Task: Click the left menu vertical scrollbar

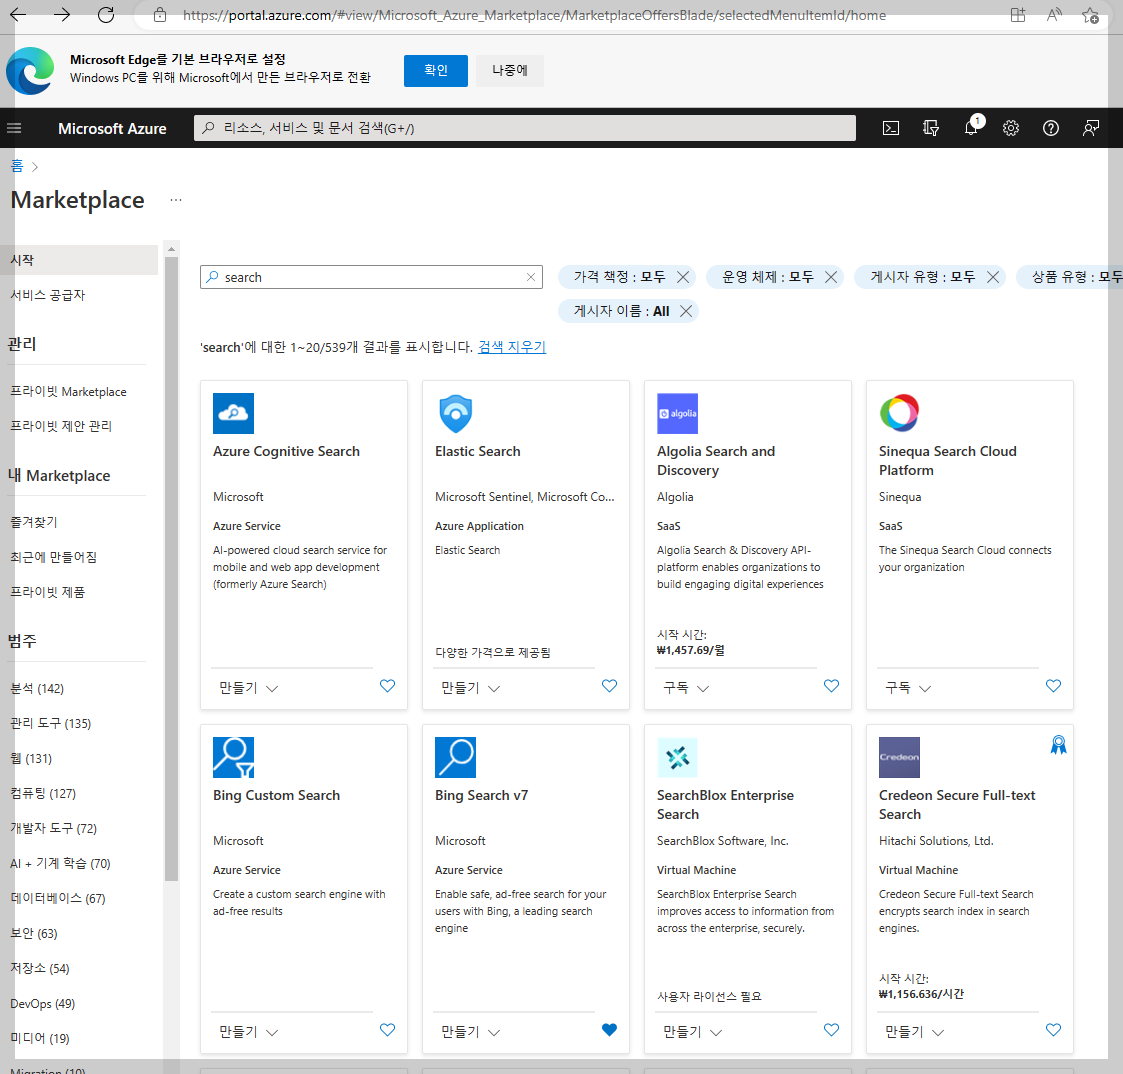Action: [x=171, y=569]
